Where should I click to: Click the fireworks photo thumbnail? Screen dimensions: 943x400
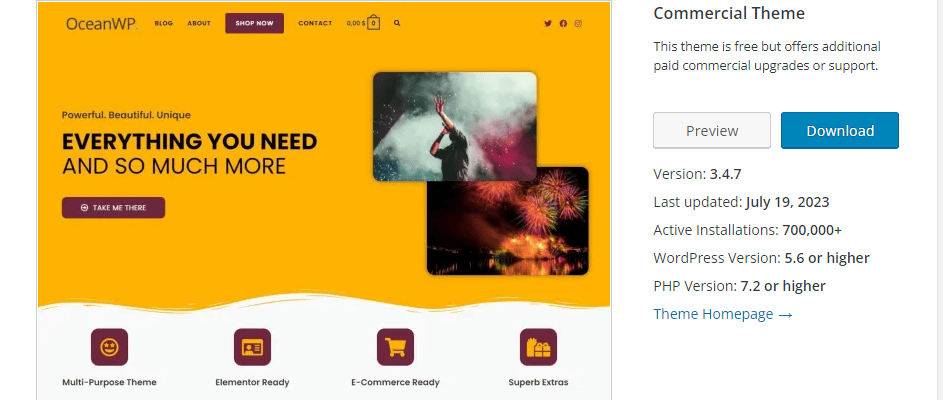tap(508, 221)
